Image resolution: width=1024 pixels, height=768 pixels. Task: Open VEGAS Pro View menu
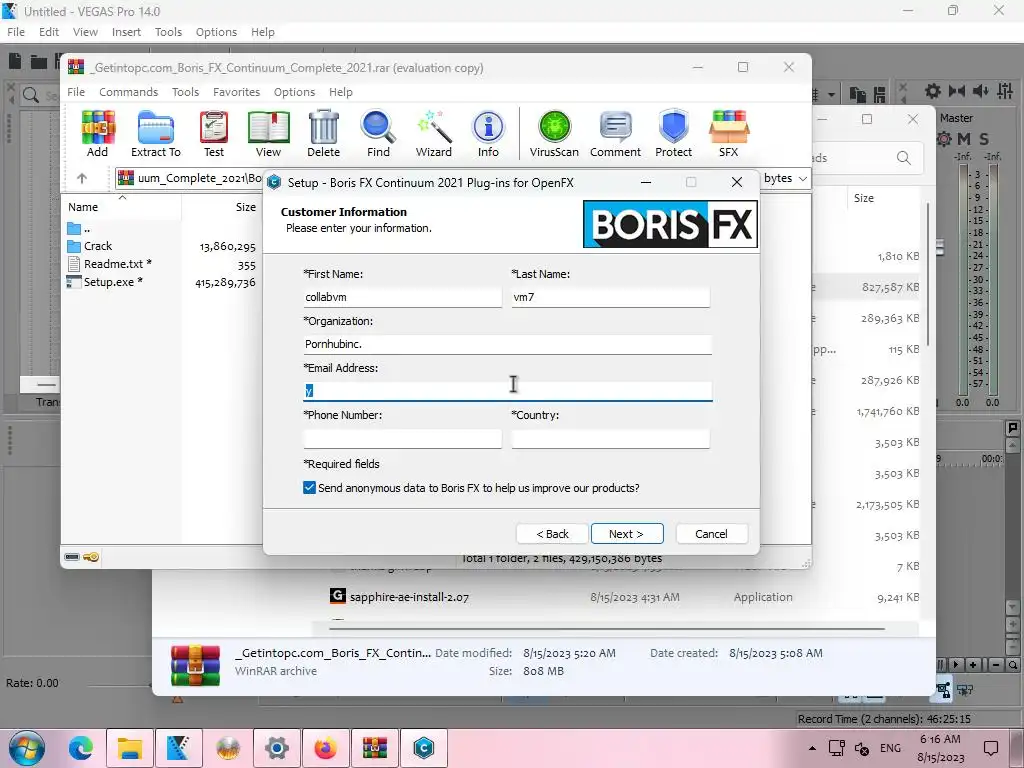click(85, 32)
